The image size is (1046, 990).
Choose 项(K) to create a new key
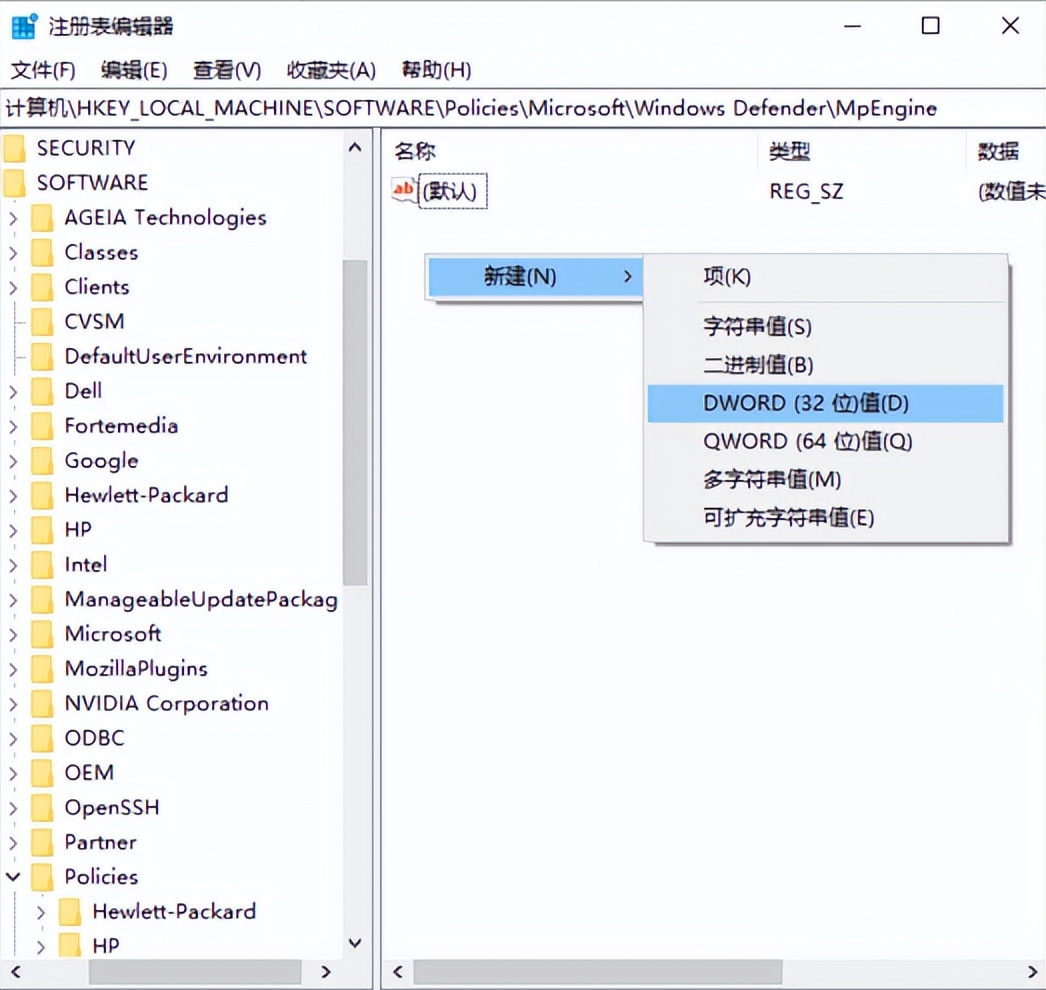click(x=825, y=276)
